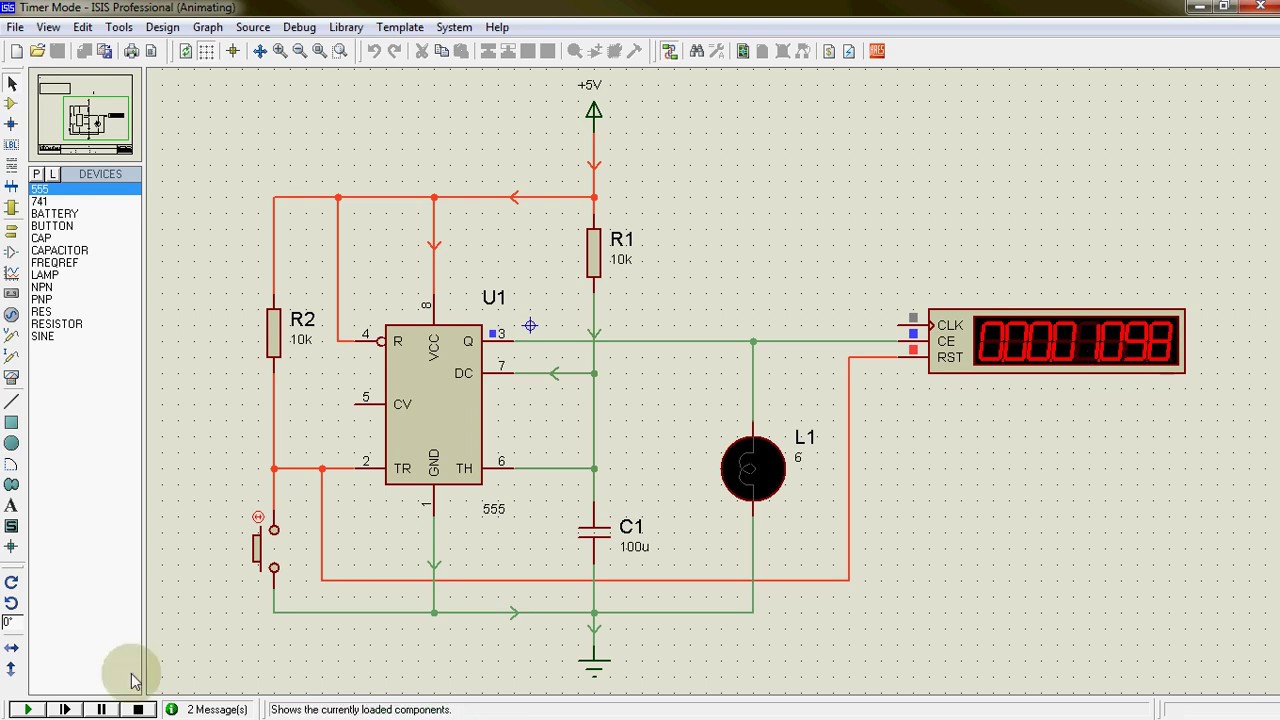Toggle the Wire Autorouter icon
1280x720 pixels.
[x=670, y=51]
